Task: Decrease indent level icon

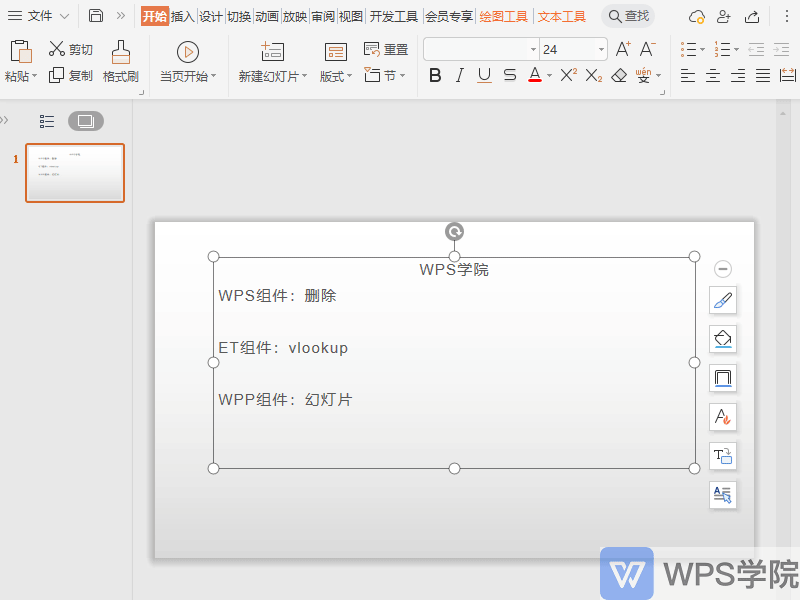Action: coord(756,49)
